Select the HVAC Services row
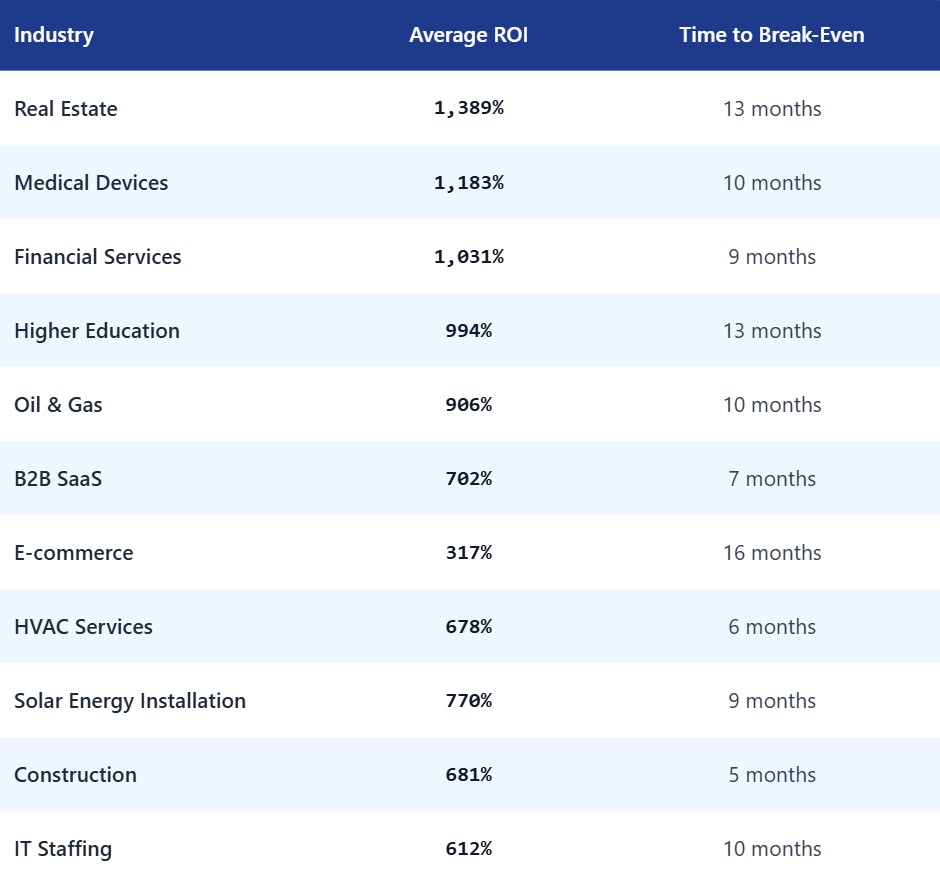Image resolution: width=940 pixels, height=881 pixels. point(83,627)
